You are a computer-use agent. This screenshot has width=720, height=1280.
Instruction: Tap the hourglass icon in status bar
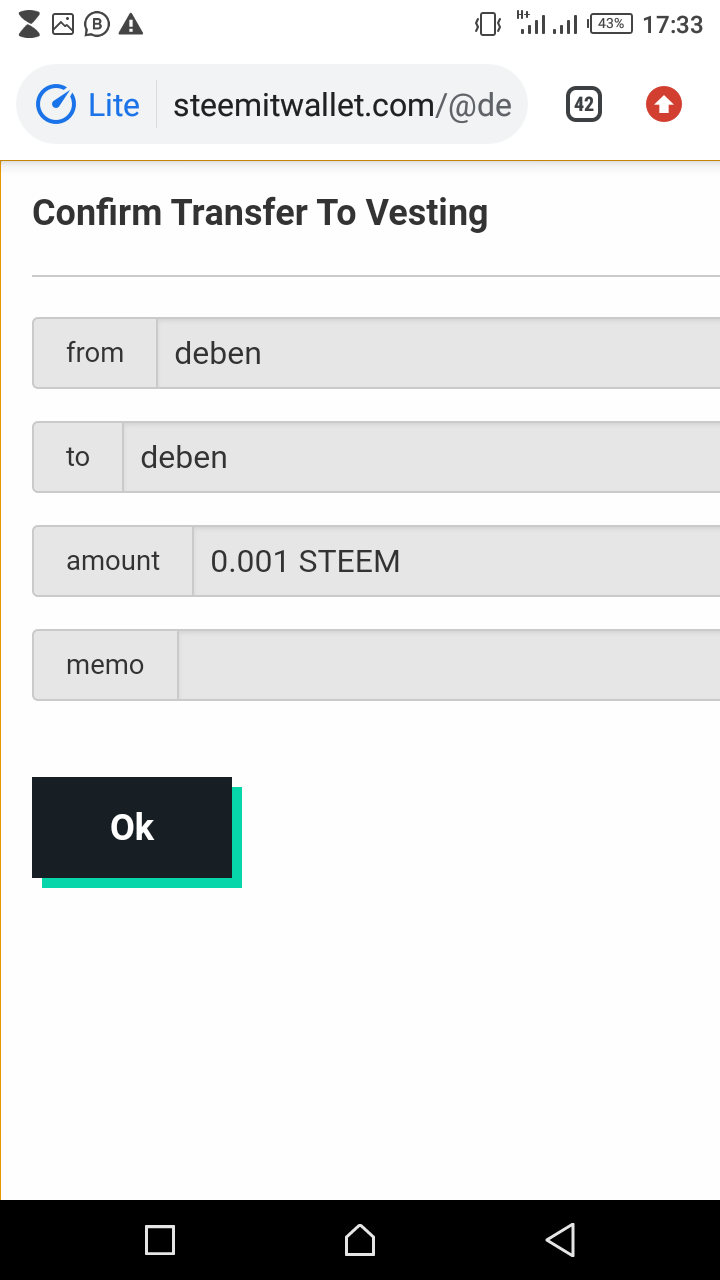[x=30, y=24]
